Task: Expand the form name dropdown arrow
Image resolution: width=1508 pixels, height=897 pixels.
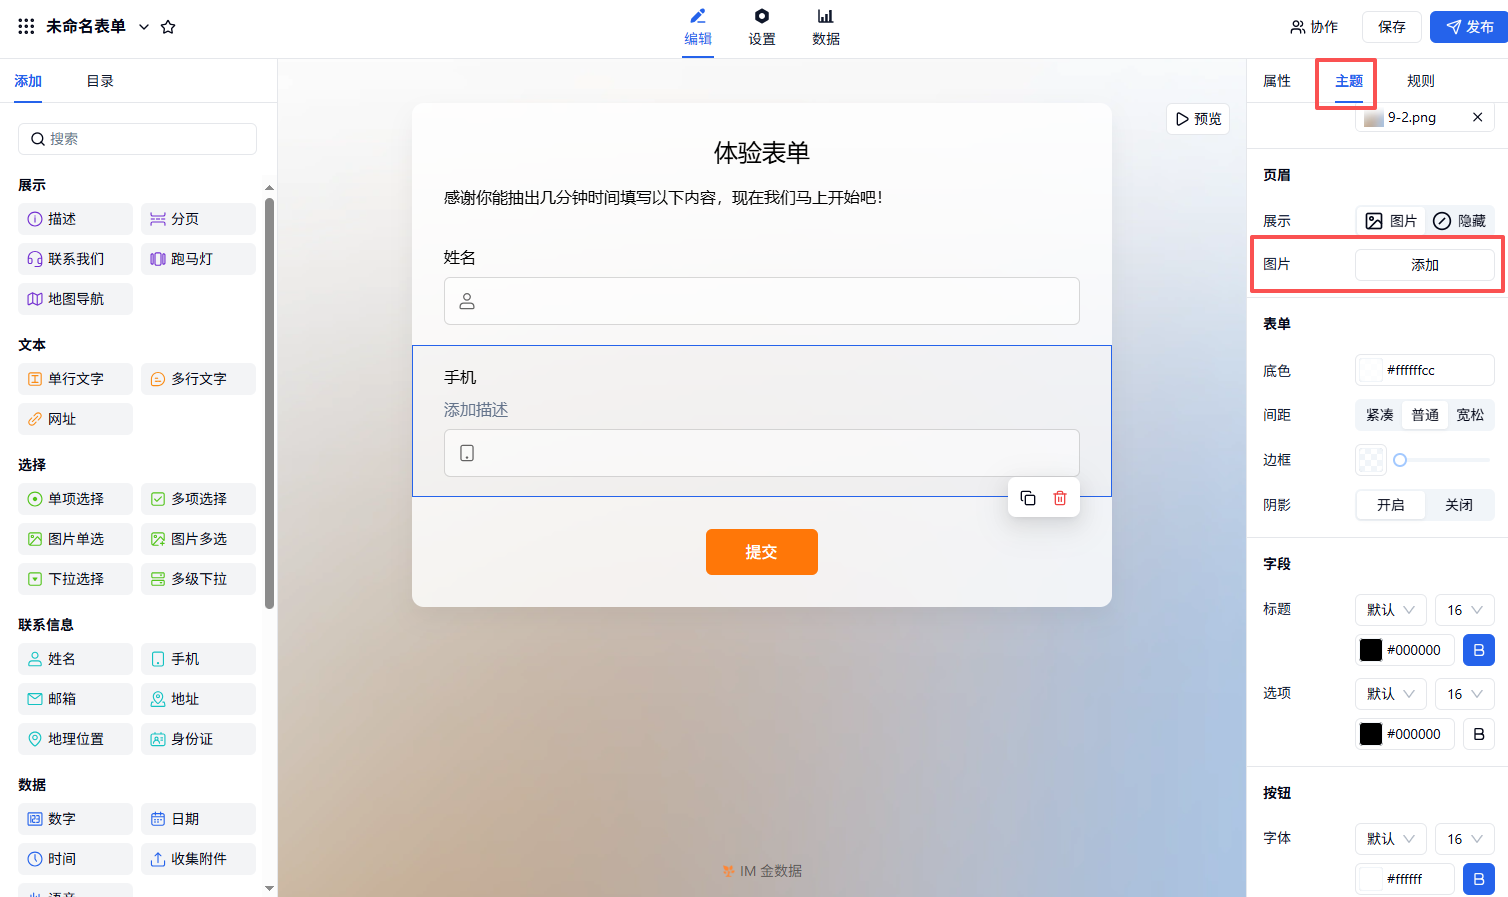Action: click(144, 27)
